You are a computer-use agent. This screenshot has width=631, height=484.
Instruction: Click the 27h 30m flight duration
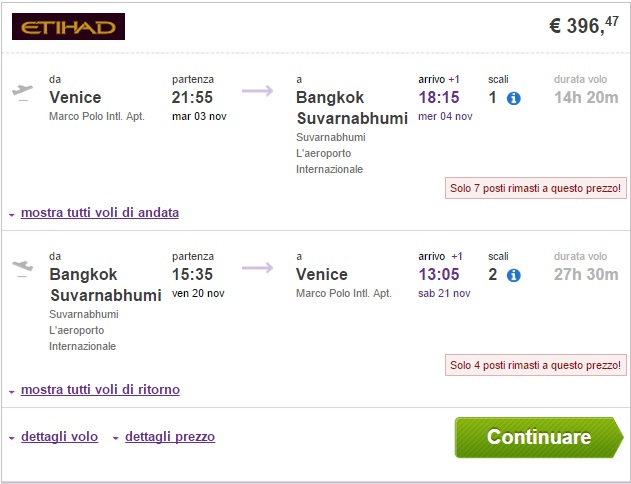585,273
